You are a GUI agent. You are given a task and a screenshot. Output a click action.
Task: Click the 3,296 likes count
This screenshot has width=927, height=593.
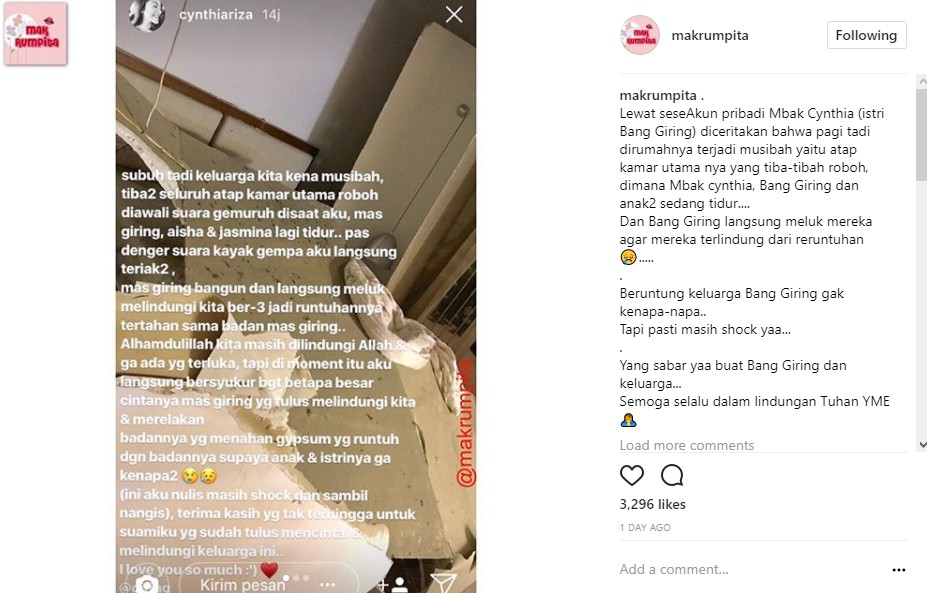(x=652, y=504)
